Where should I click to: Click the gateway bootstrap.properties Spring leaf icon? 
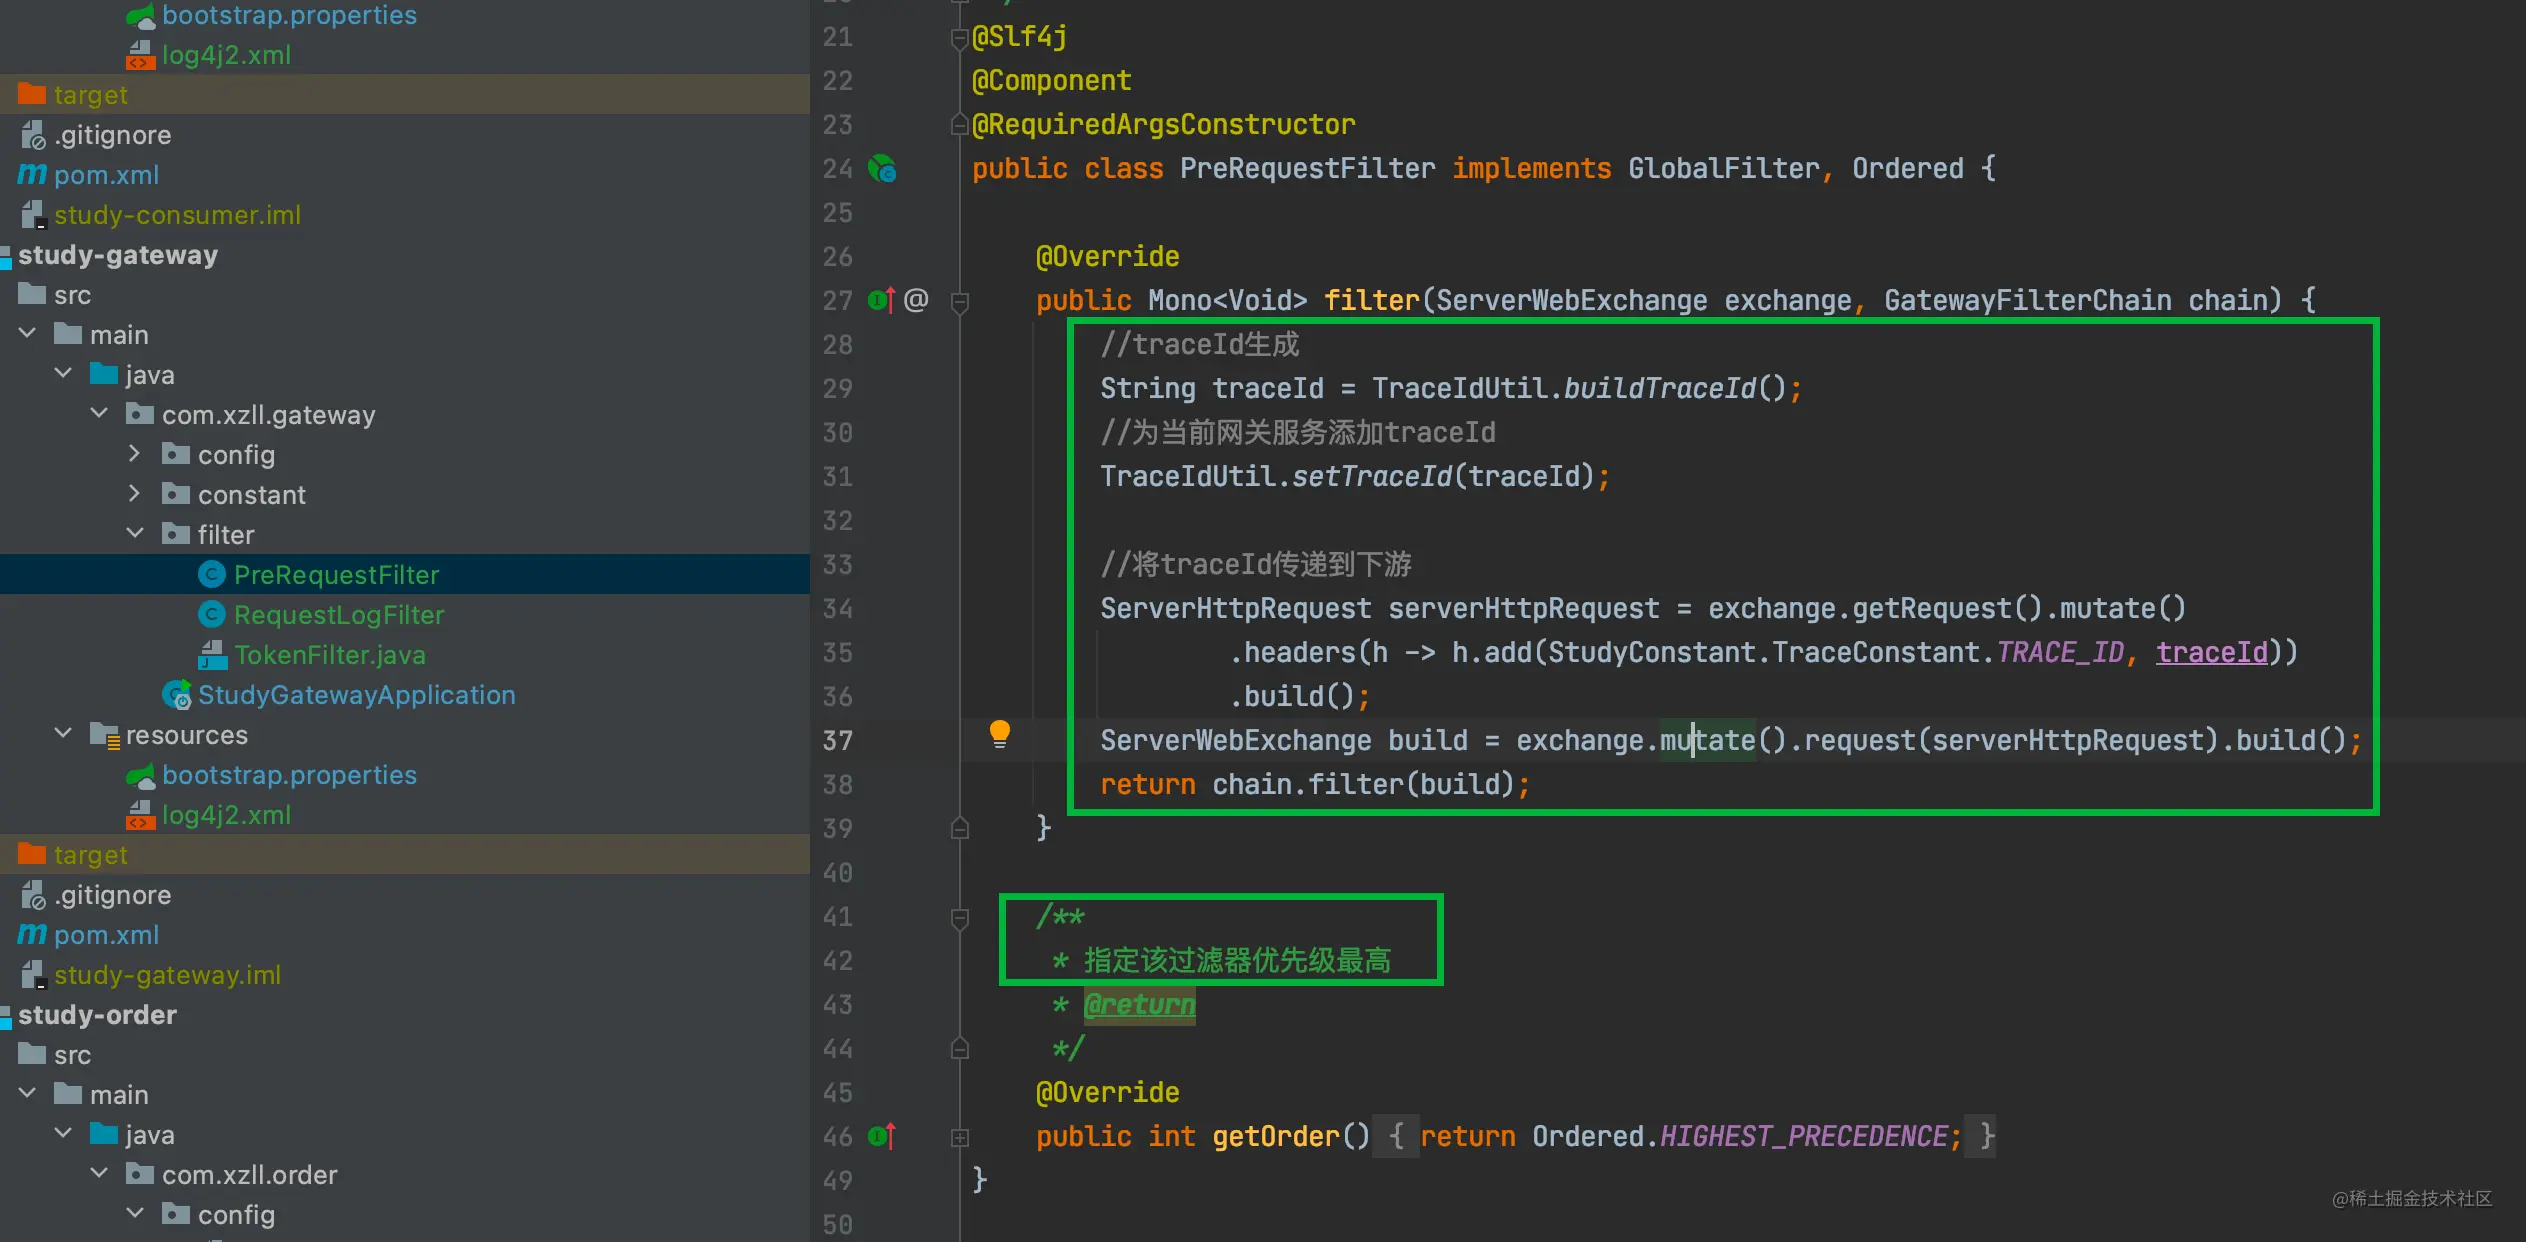pos(141,775)
